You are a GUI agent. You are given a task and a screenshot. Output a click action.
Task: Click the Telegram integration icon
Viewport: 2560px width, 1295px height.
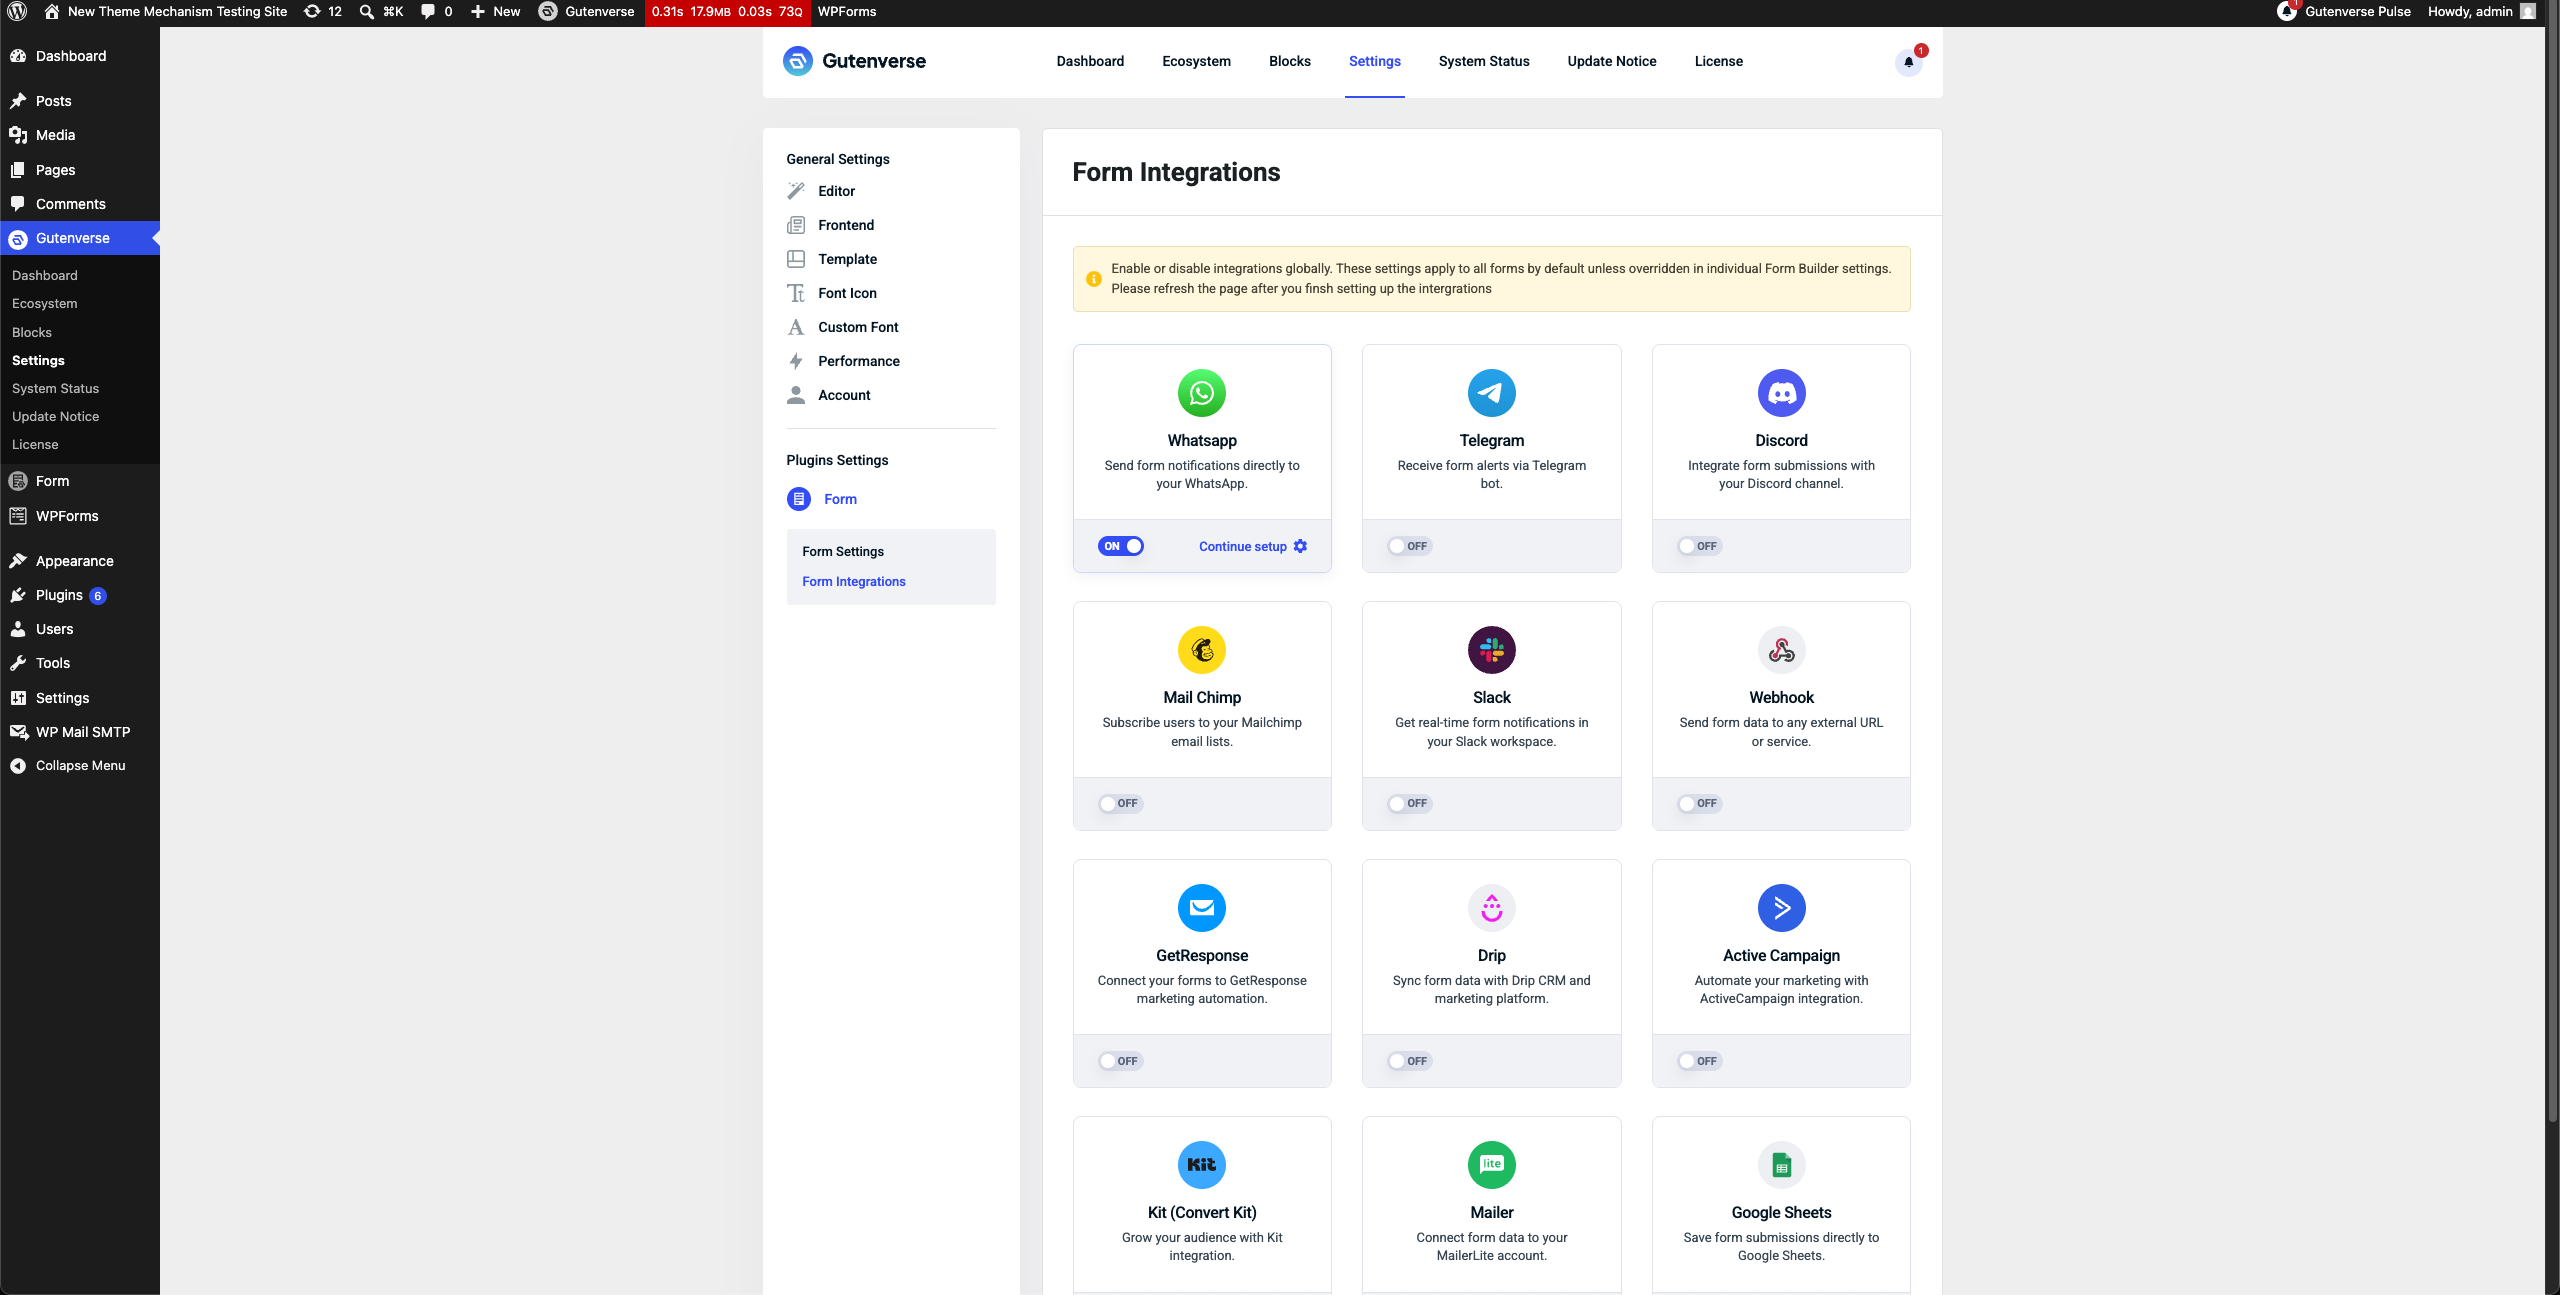[x=1491, y=393]
